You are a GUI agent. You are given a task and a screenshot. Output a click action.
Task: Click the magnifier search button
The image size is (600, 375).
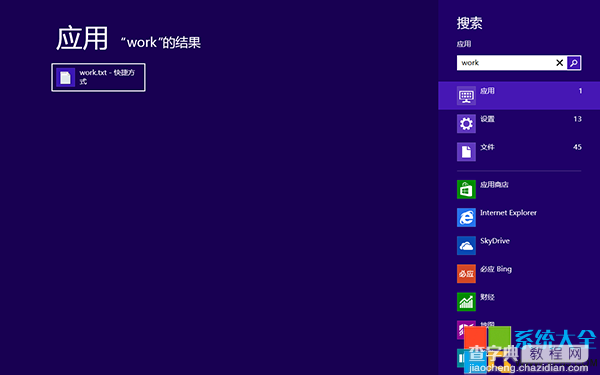pos(574,63)
